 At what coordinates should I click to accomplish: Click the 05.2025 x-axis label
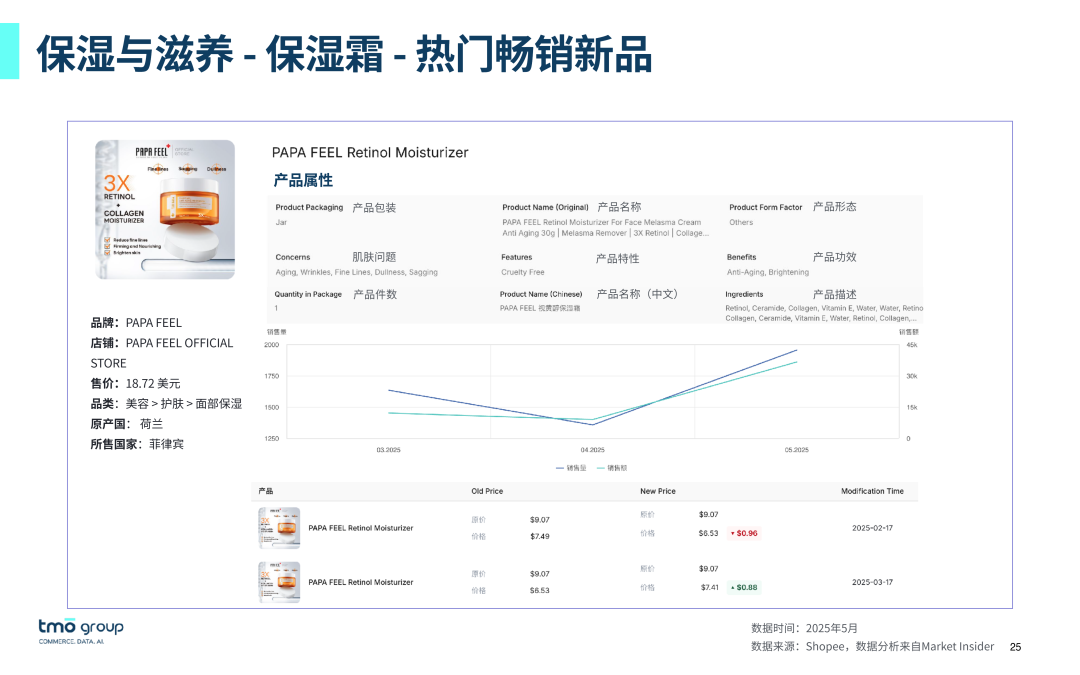(797, 450)
